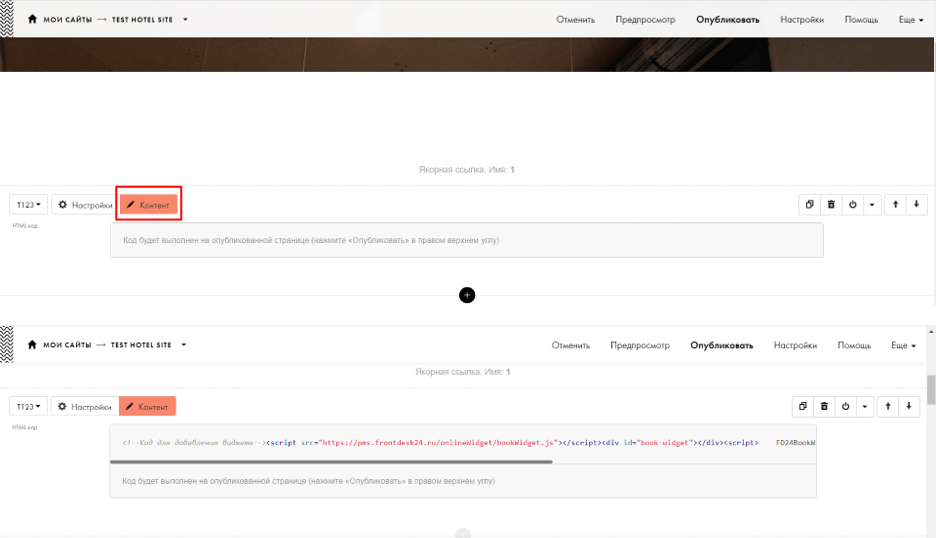Screen dimensions: 936x538
Task: Expand the site dropdown arrow in upper header
Action: tap(185, 20)
